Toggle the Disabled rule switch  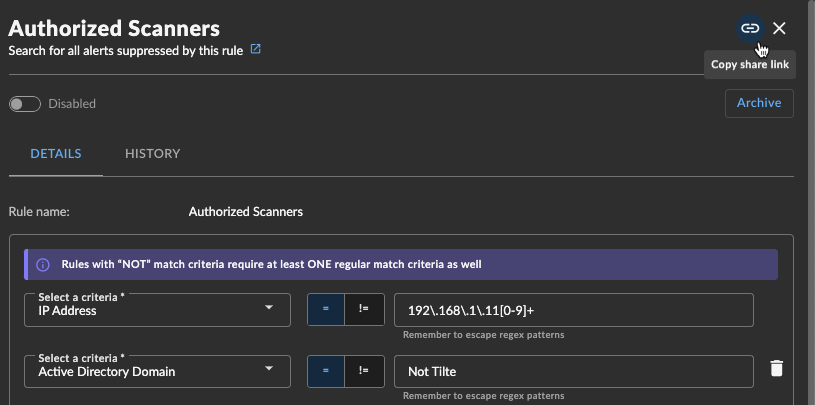click(25, 104)
